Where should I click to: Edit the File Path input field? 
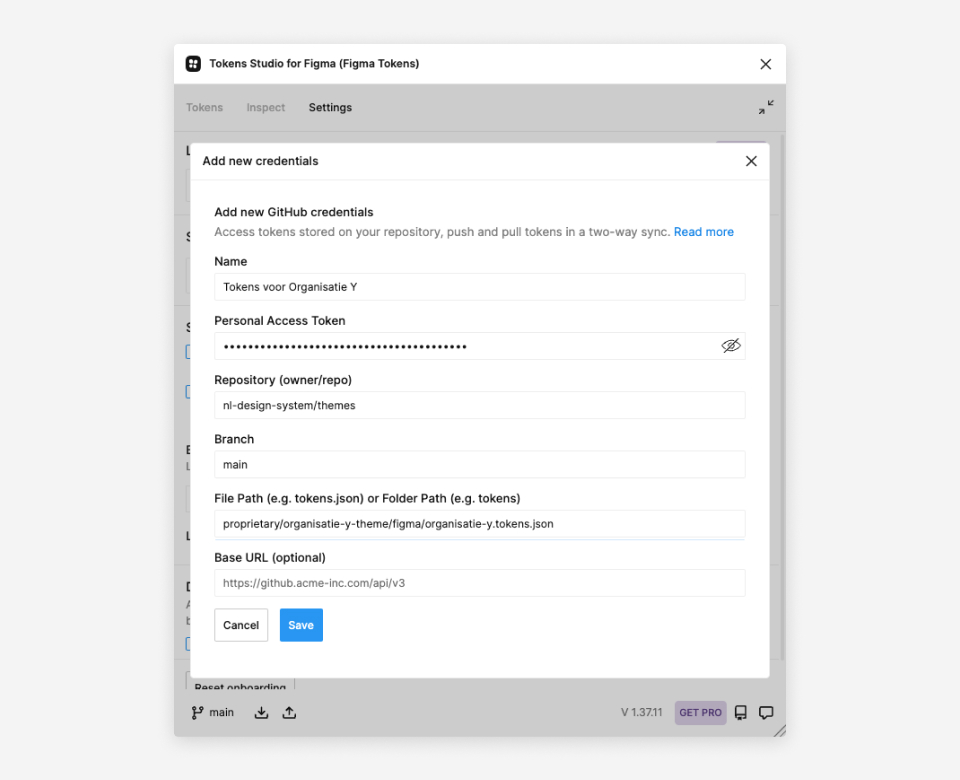tap(479, 524)
